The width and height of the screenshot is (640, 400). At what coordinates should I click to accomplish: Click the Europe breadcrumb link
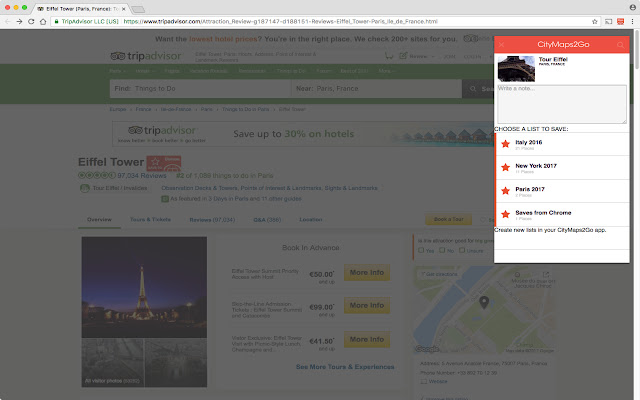pyautogui.click(x=118, y=109)
